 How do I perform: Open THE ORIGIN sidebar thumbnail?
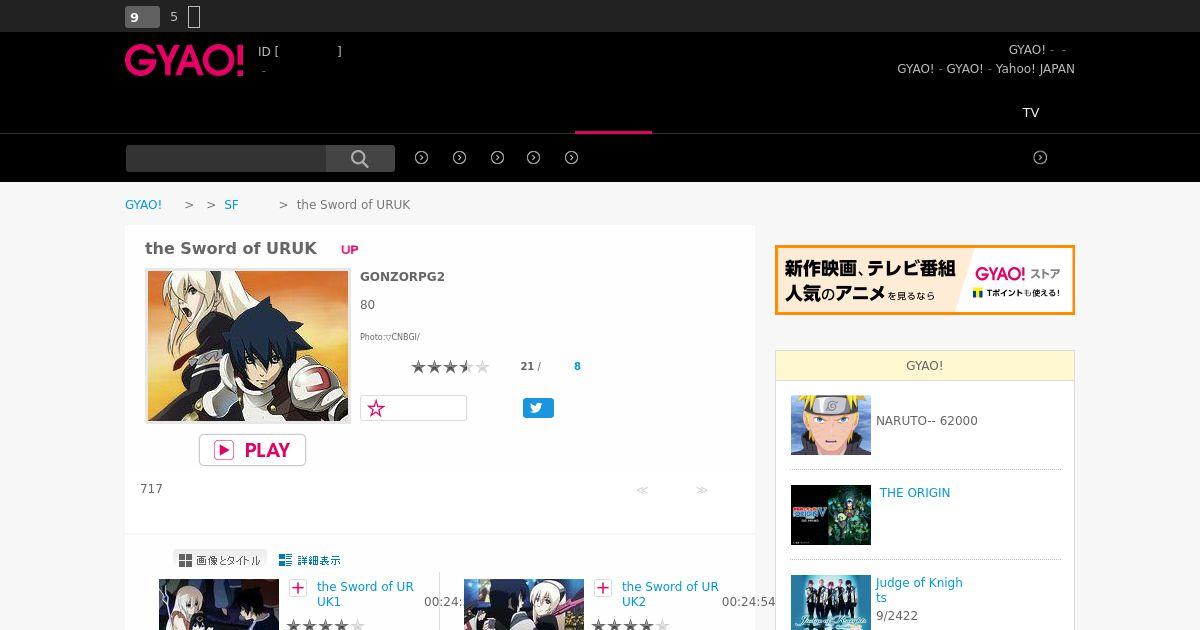(831, 515)
